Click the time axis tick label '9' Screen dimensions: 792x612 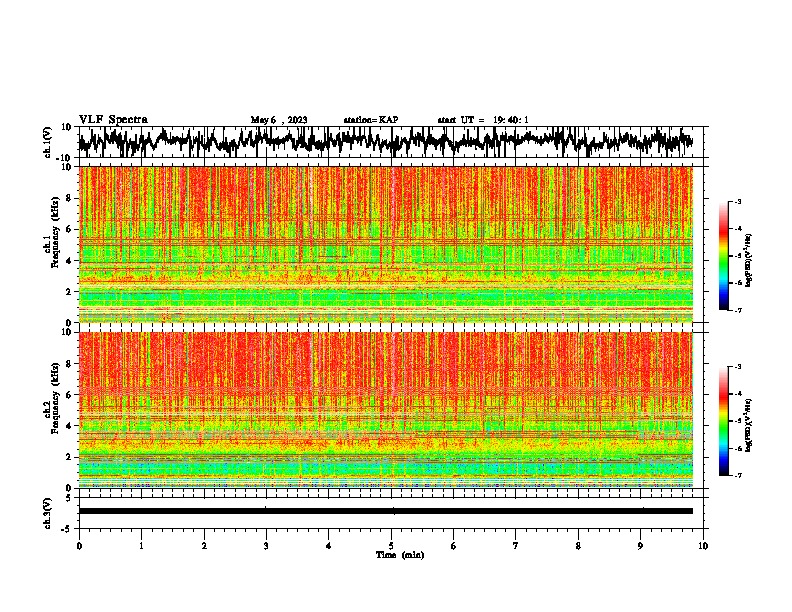(640, 546)
